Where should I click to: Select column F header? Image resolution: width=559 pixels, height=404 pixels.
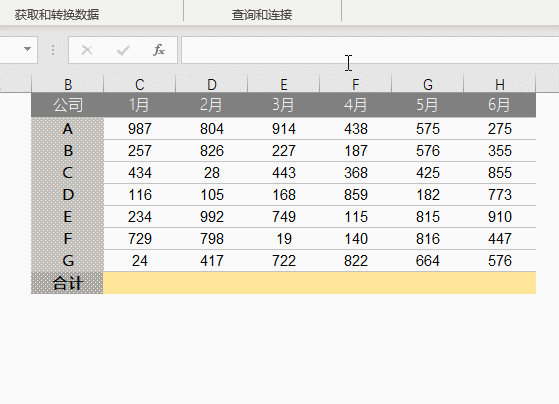click(x=355, y=85)
